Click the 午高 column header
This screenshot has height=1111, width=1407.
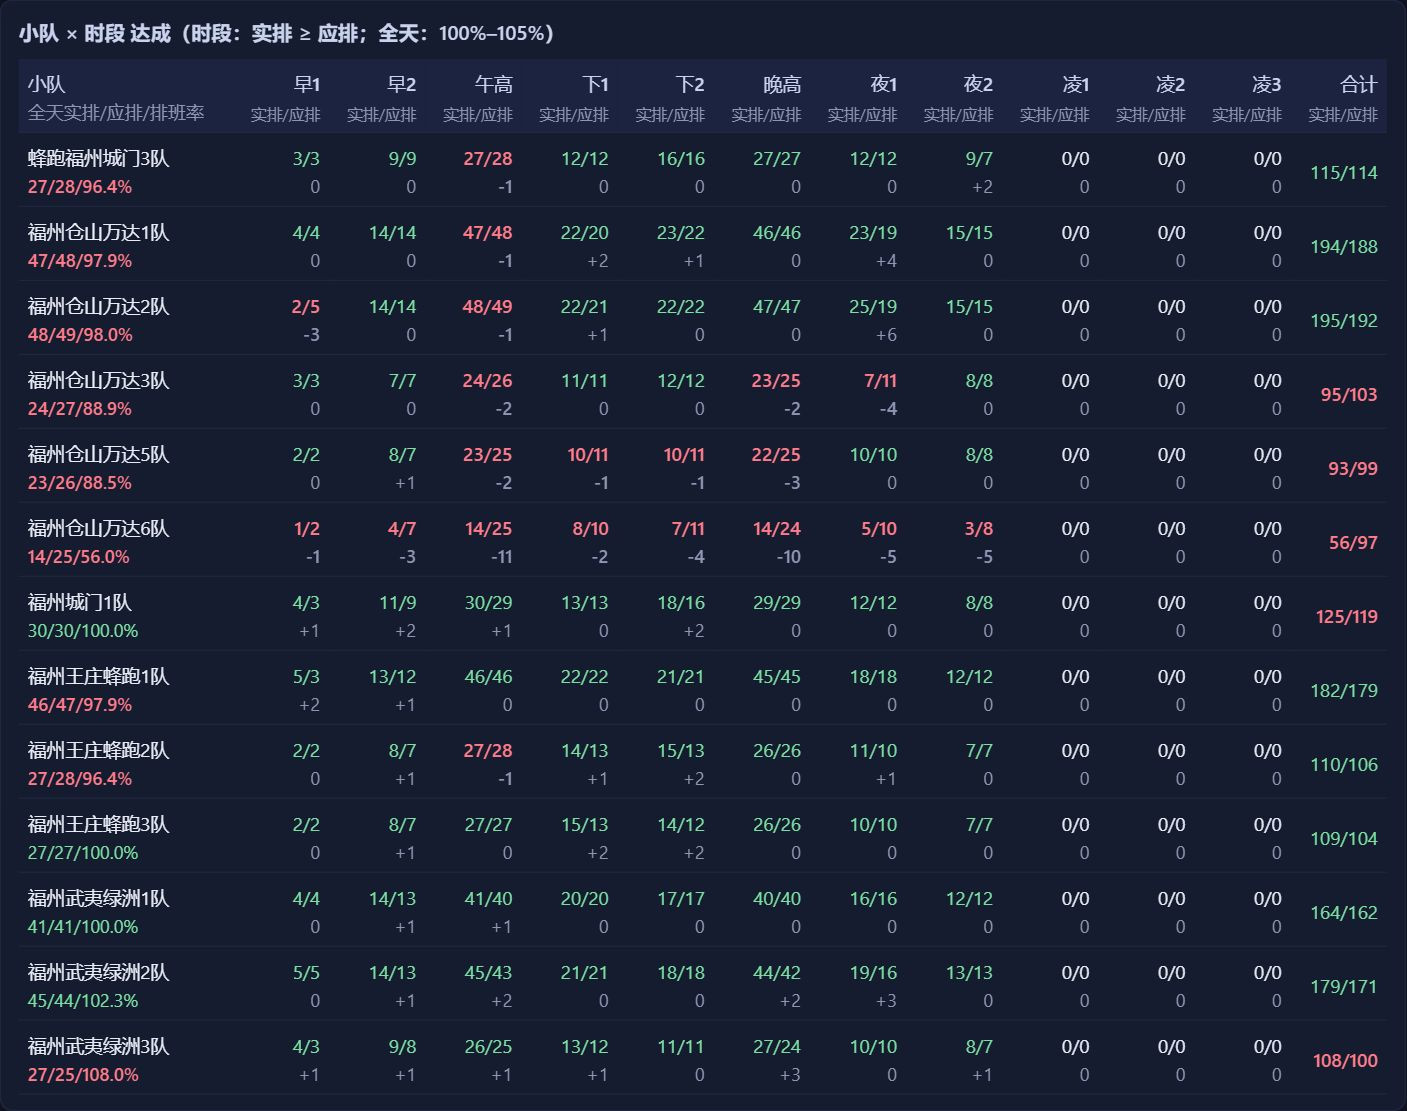coord(494,85)
